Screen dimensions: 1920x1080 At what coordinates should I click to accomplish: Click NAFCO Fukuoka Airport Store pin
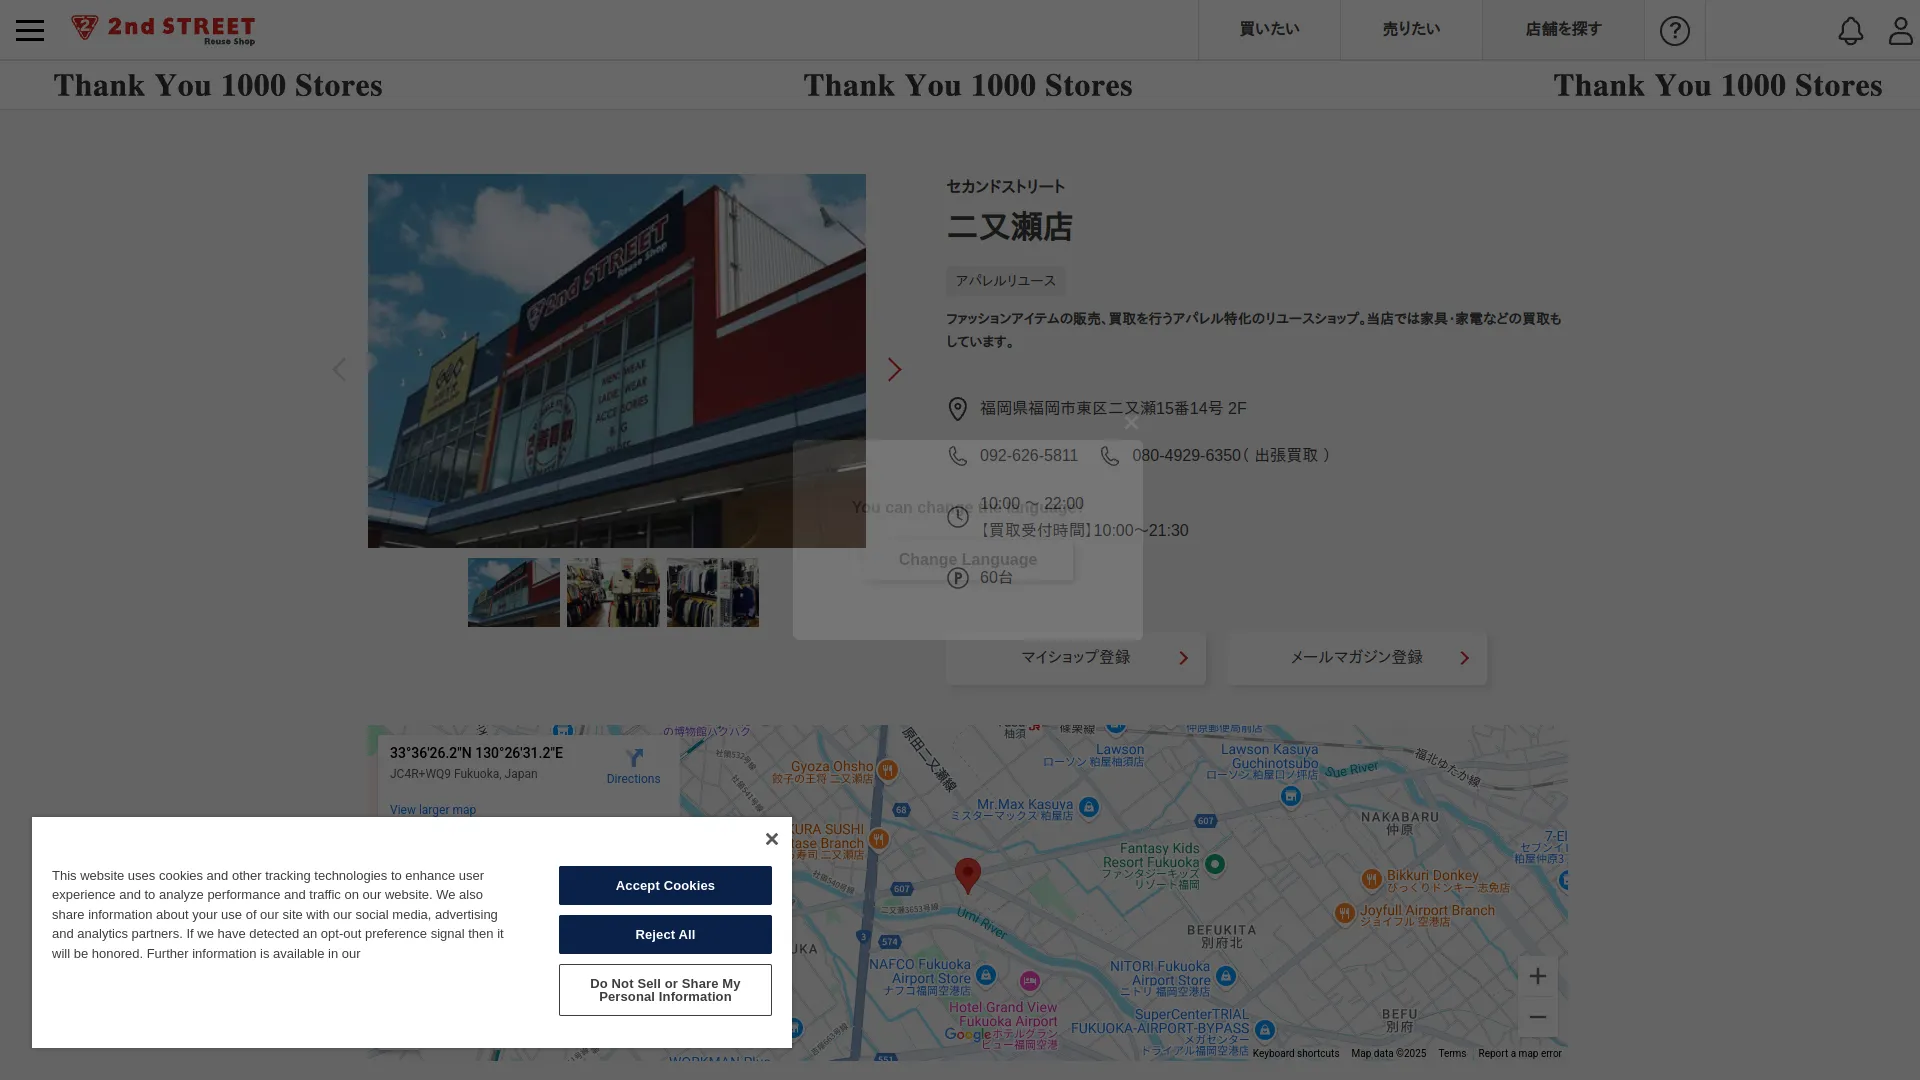tap(986, 974)
